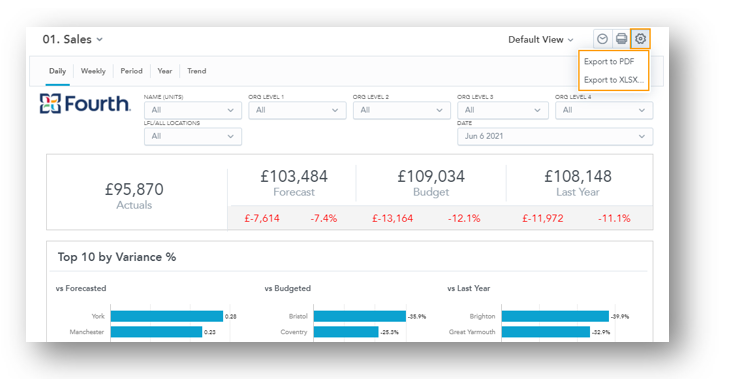Open the LFL/All Locations dropdown
The width and height of the screenshot is (731, 379).
pos(193,137)
